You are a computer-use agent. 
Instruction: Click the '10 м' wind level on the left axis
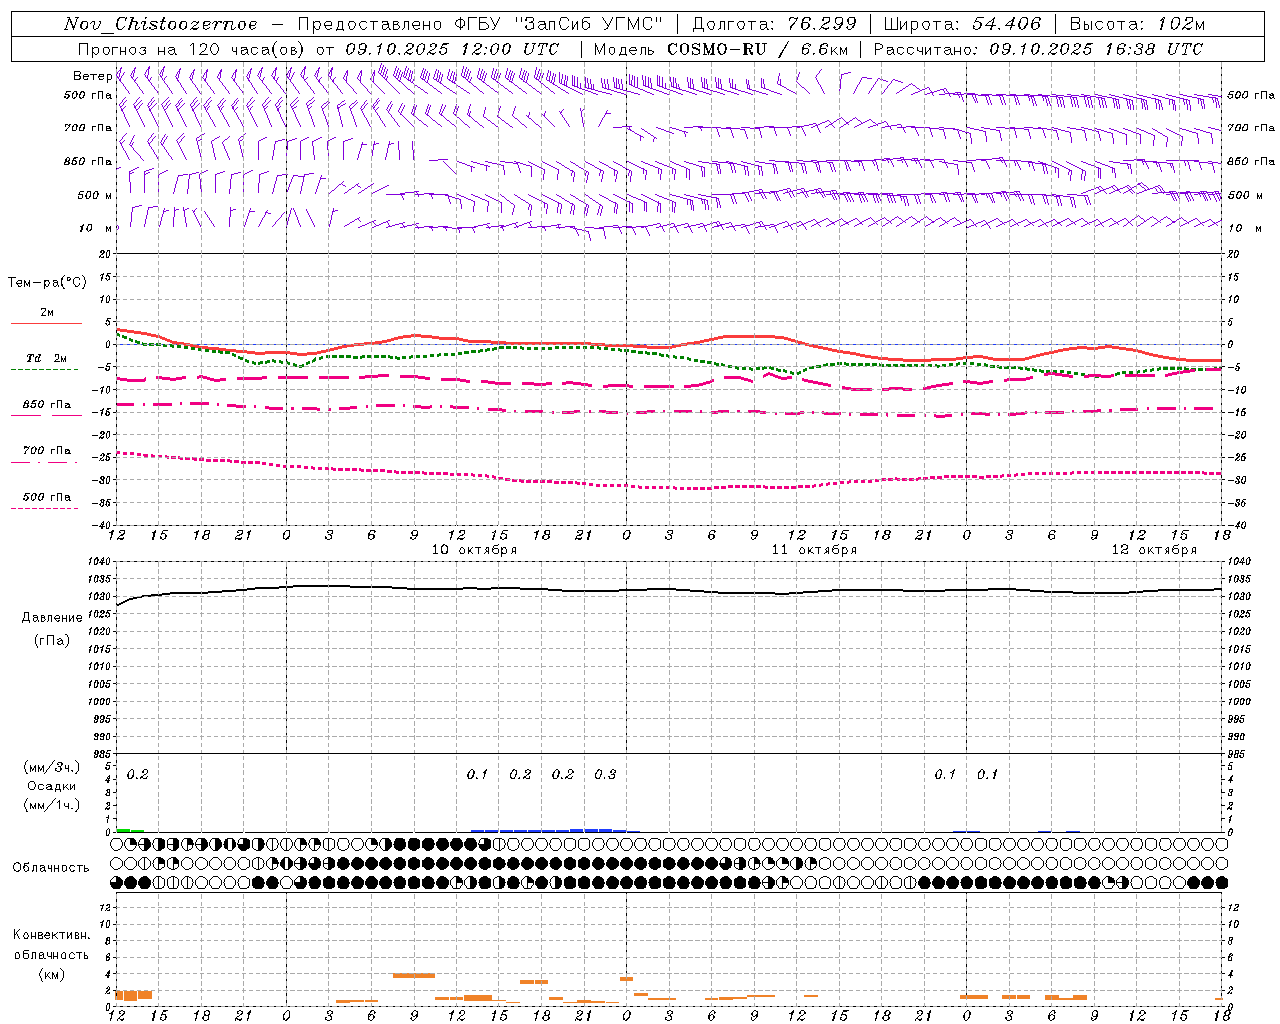click(96, 228)
